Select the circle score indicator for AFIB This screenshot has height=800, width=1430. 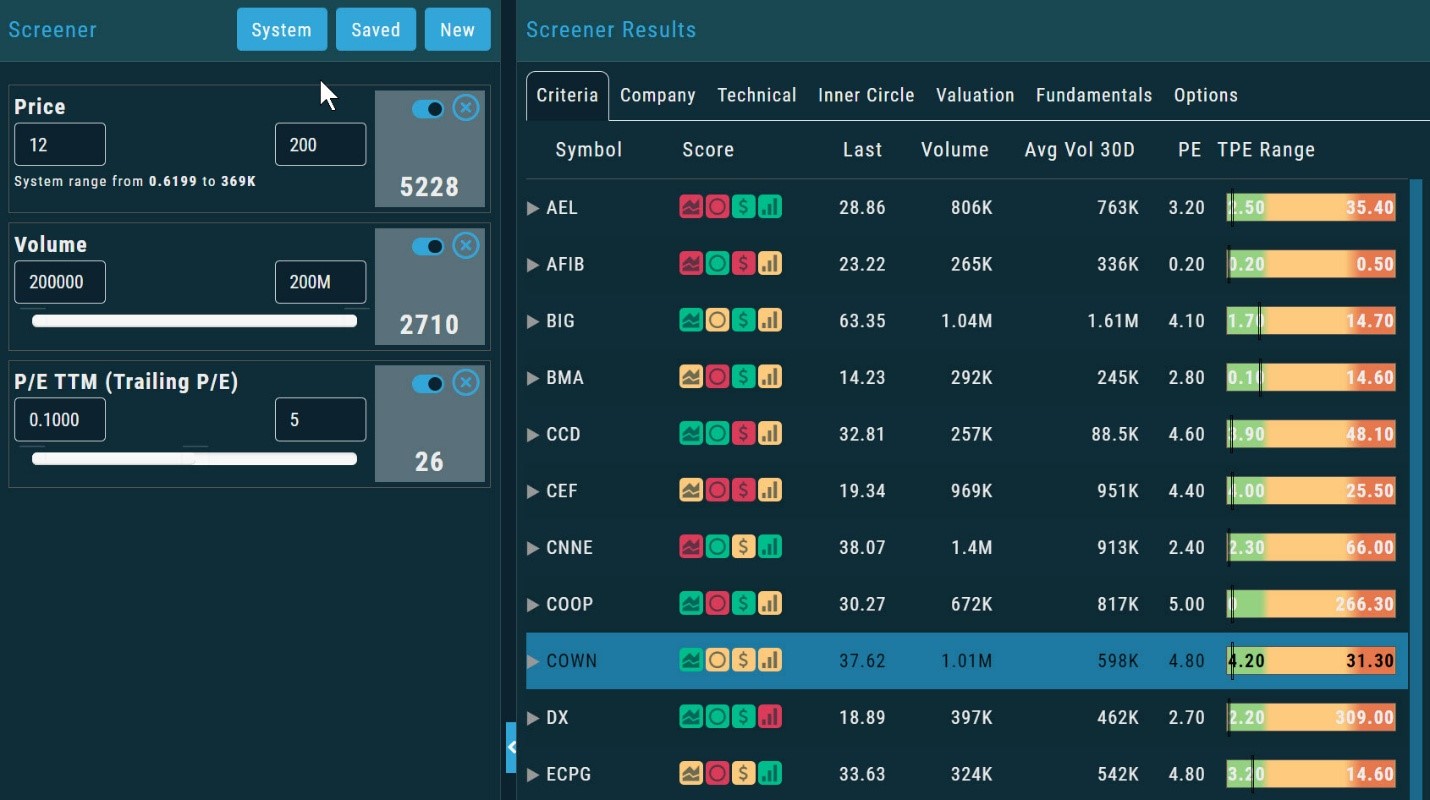pyautogui.click(x=717, y=264)
